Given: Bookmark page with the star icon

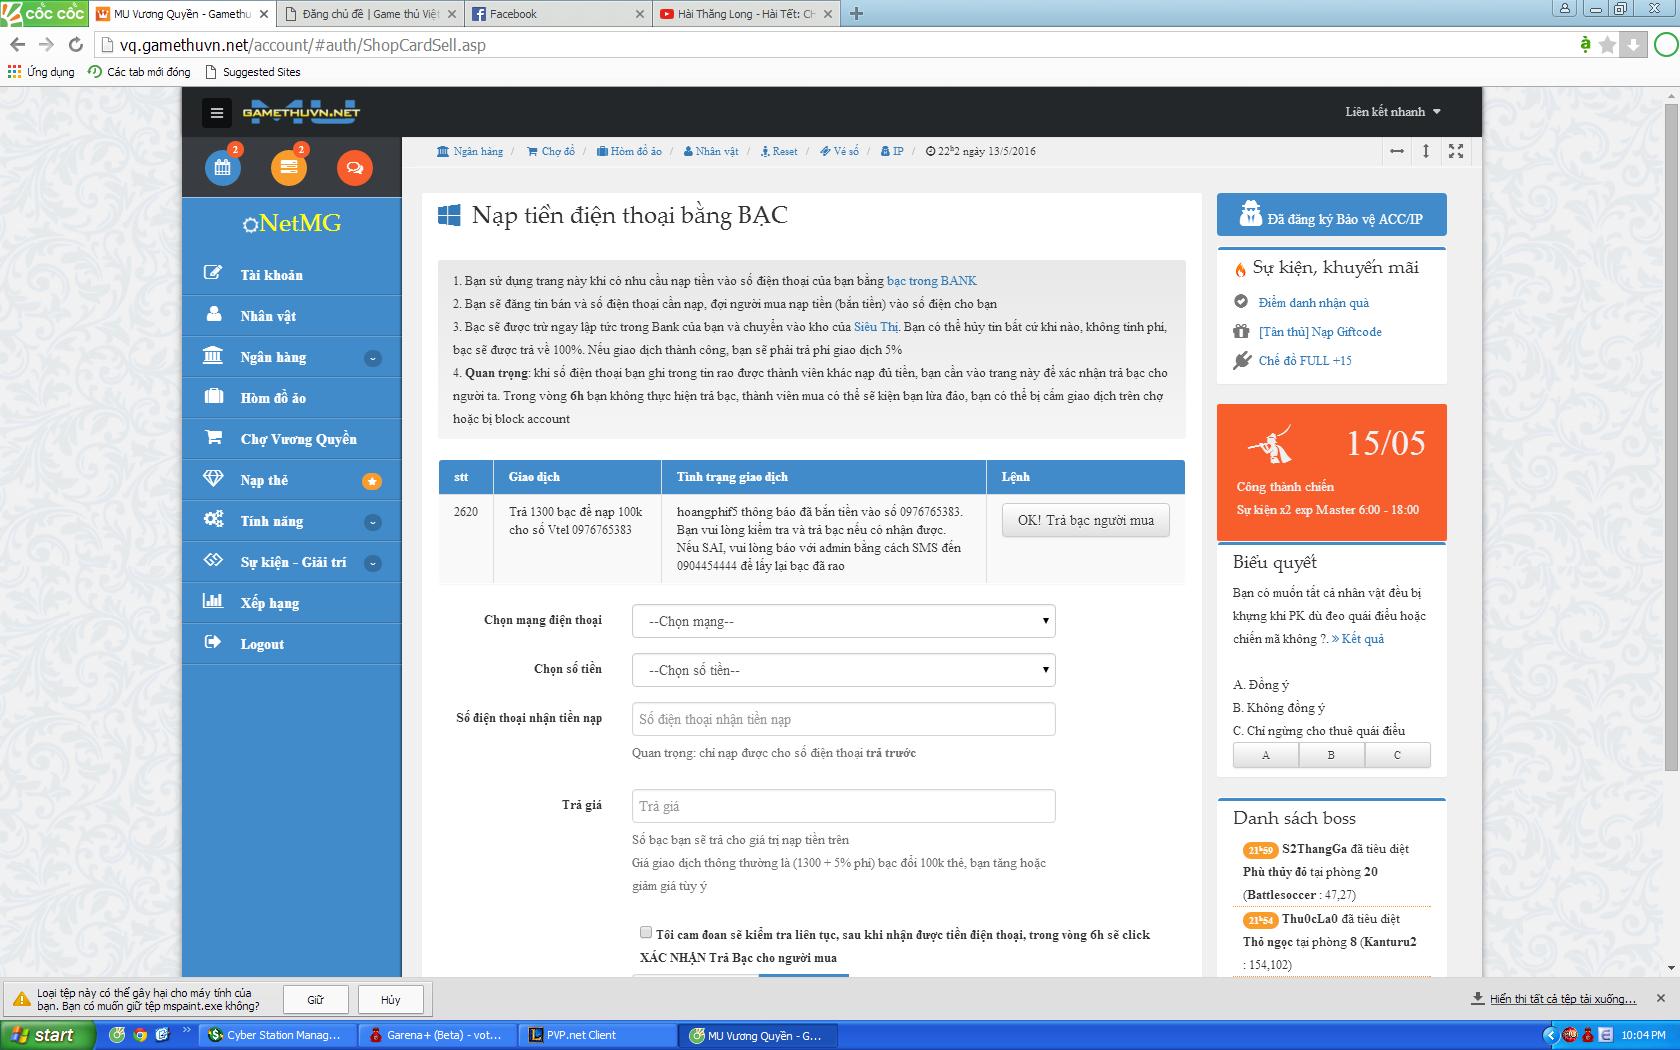Looking at the screenshot, I should [x=1607, y=45].
